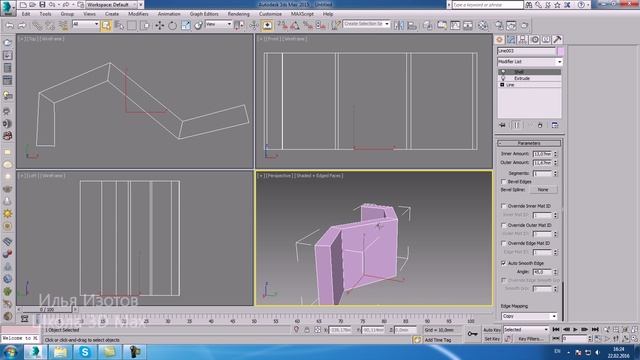Click Remove Modifier from stack icon
Screen dimensions: 640x360
click(540, 125)
